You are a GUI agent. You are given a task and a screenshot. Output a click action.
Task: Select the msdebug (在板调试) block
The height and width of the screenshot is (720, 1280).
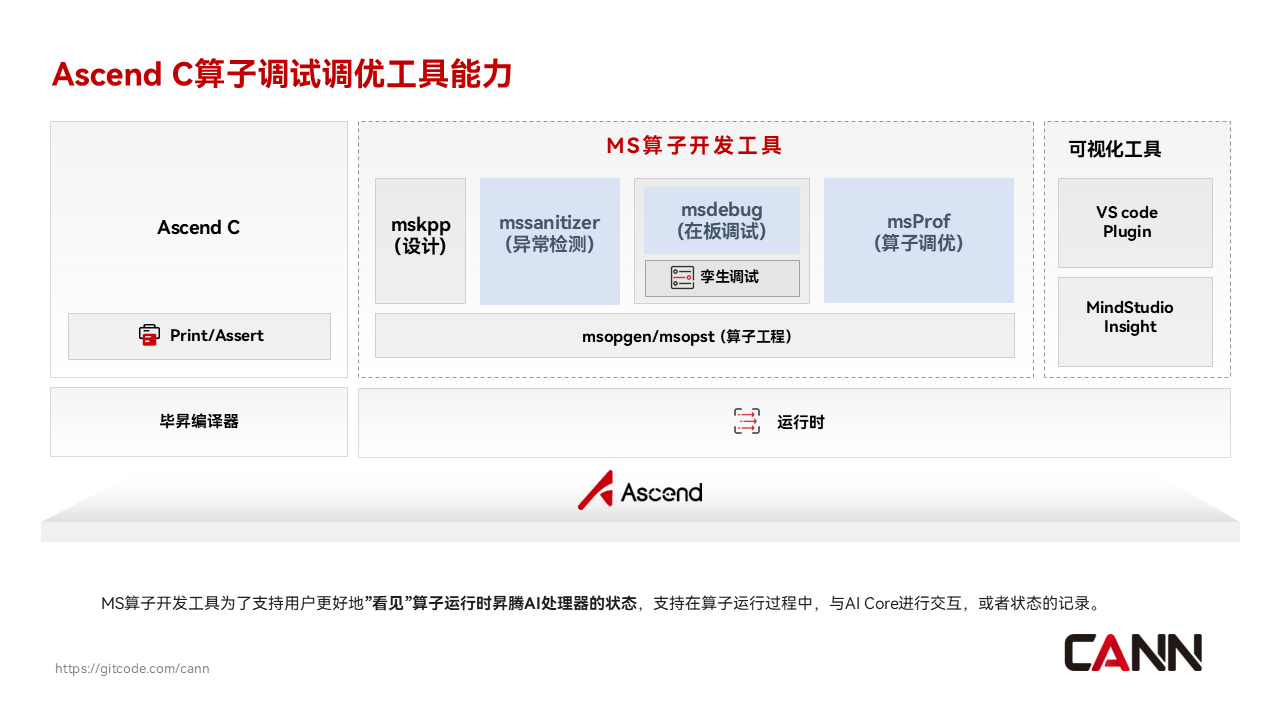click(722, 220)
